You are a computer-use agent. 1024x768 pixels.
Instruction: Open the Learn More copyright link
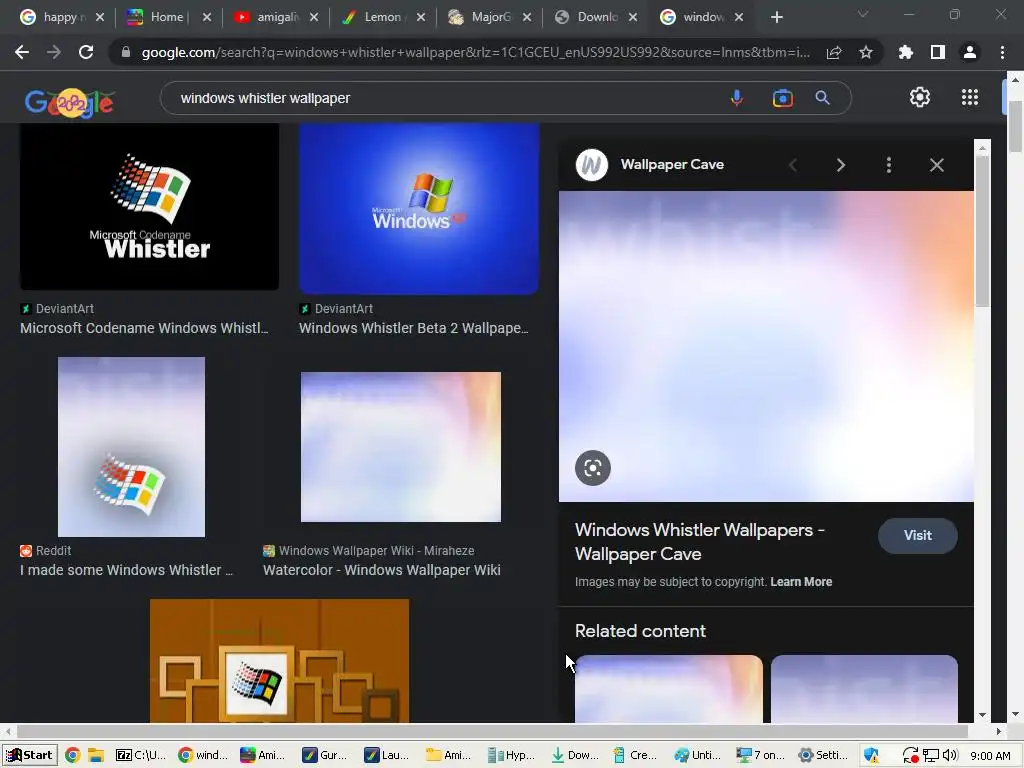tap(801, 582)
